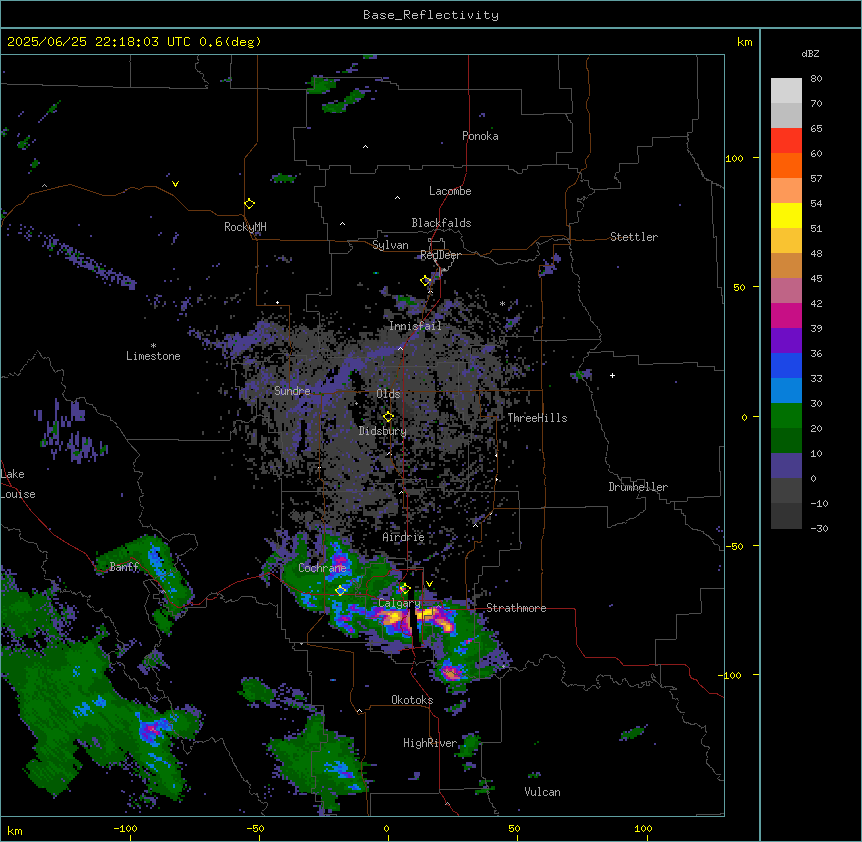This screenshot has height=842, width=862.
Task: Click the Banff map label
Action: [124, 567]
